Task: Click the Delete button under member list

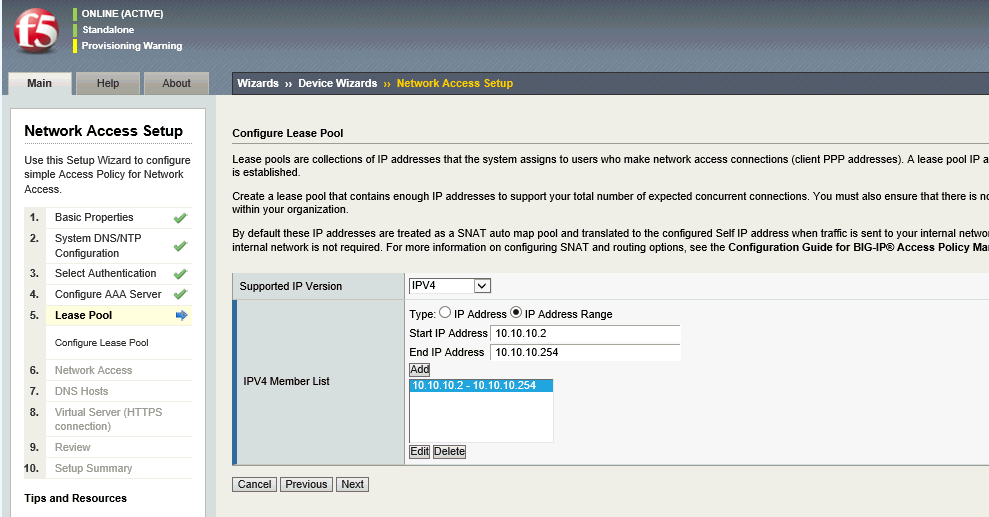Action: (449, 452)
